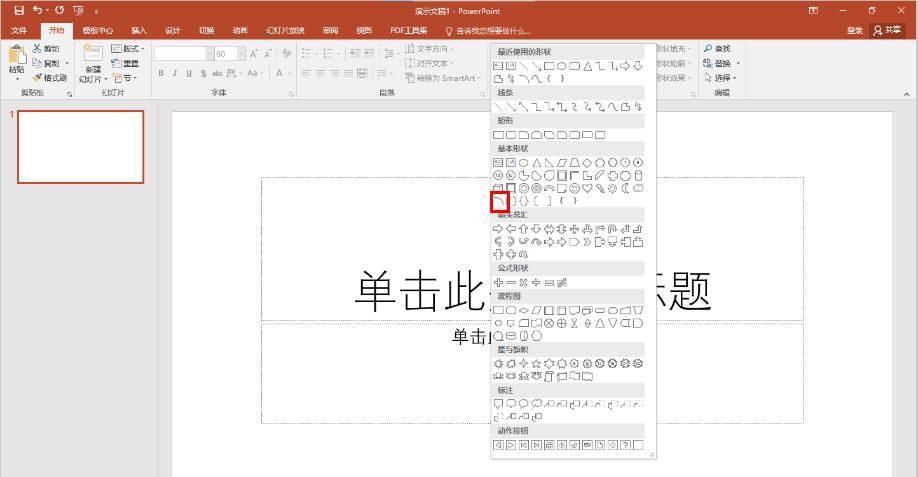Open the Slide Show tab
918x477 pixels.
click(x=285, y=30)
